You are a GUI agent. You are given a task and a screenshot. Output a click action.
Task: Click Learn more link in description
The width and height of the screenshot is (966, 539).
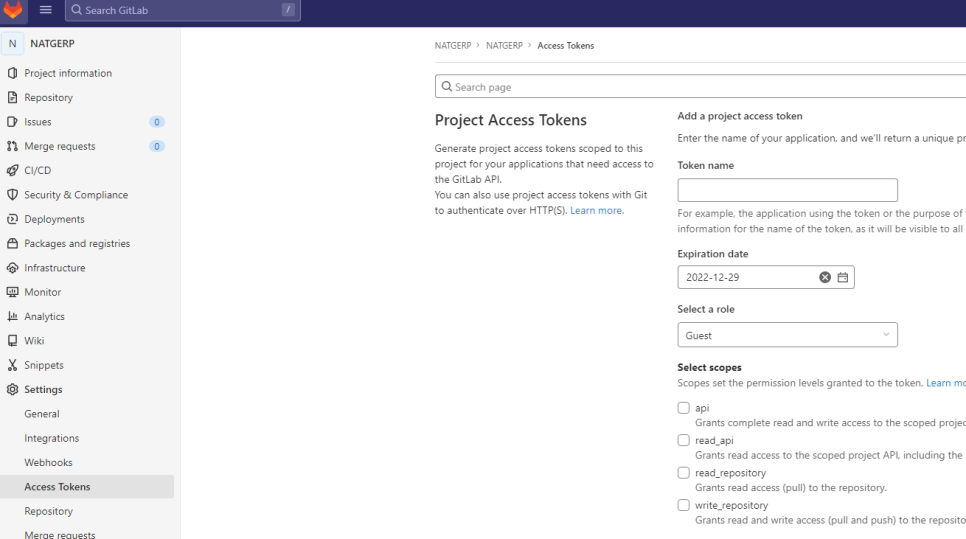coord(596,211)
